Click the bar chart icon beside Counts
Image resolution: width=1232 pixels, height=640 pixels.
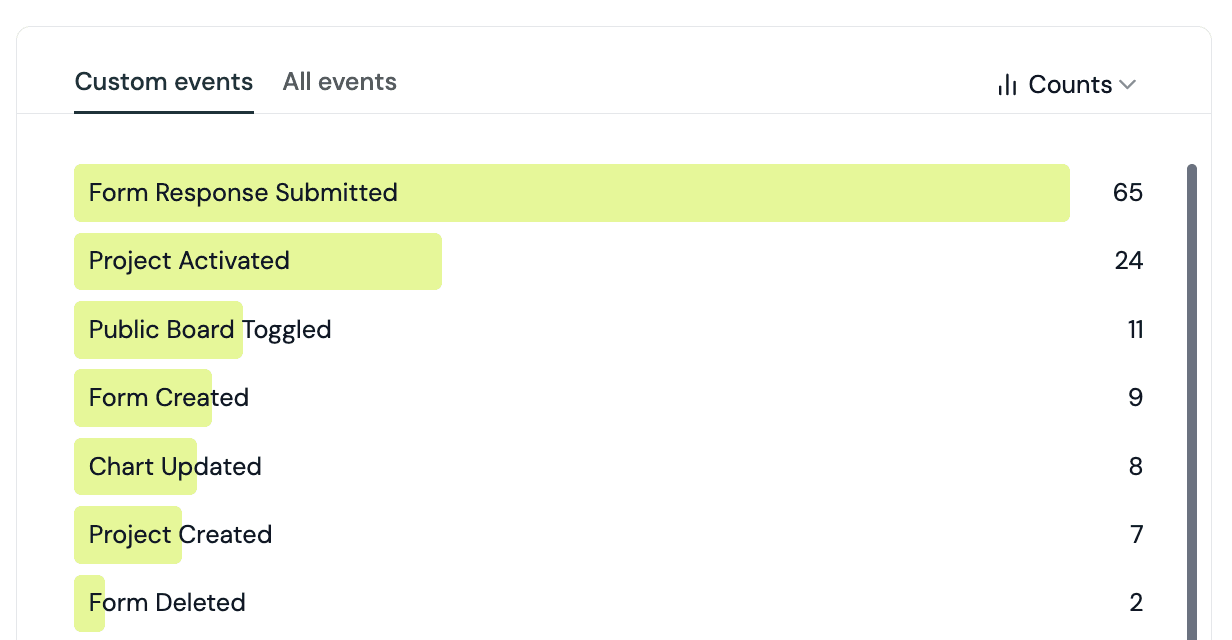[x=1007, y=85]
